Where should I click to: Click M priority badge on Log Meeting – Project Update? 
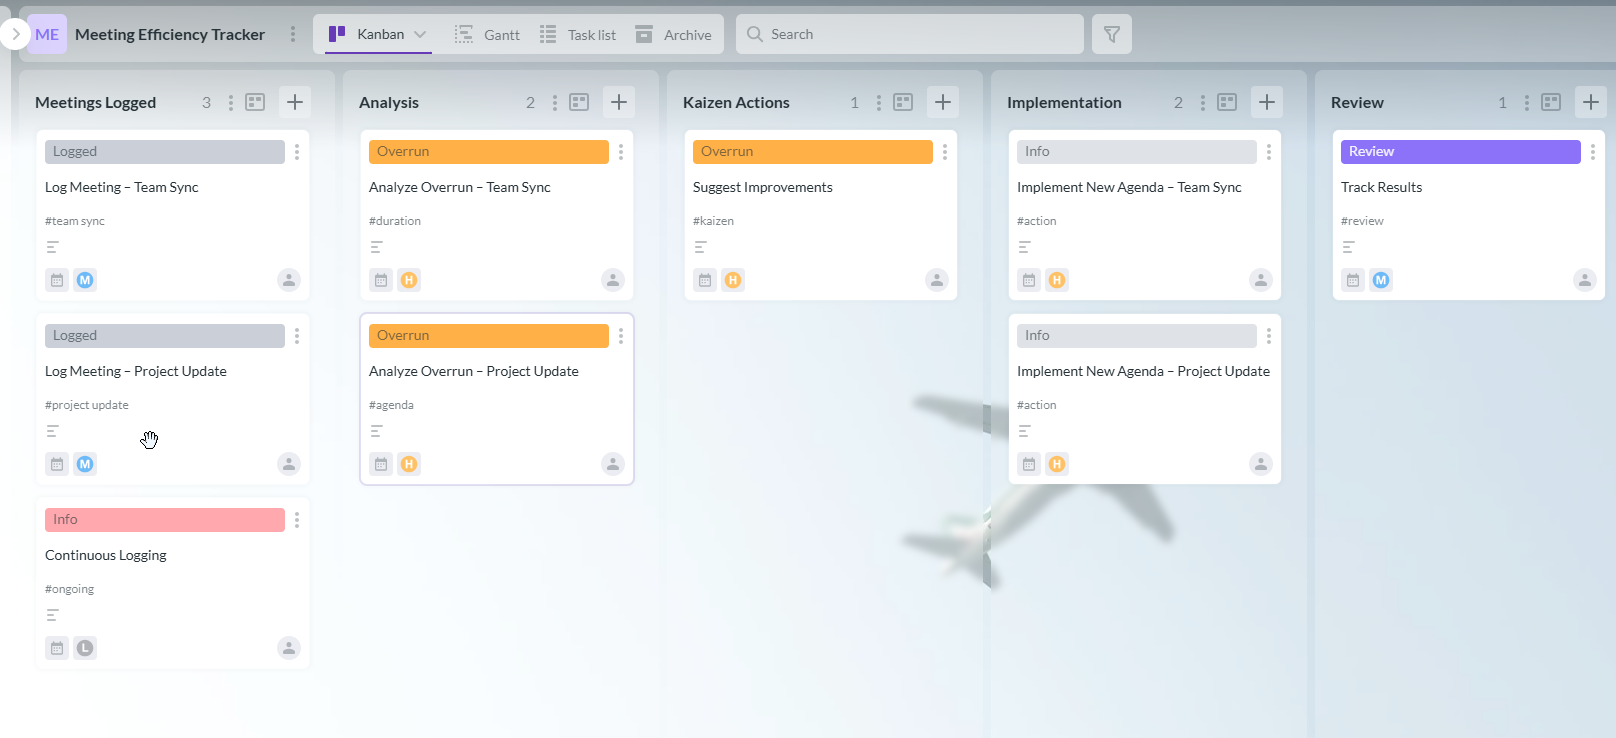tap(85, 464)
